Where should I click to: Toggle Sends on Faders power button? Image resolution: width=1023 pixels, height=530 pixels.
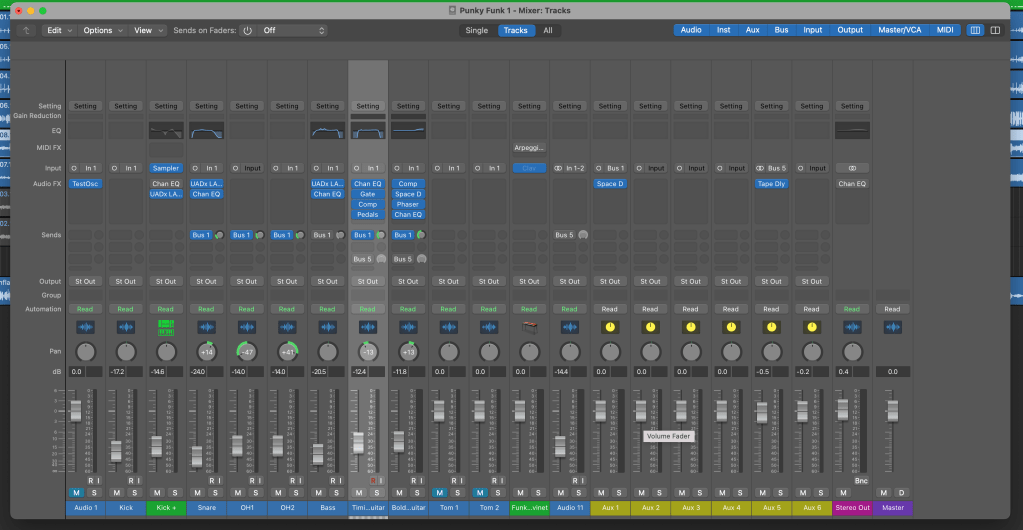tap(247, 30)
